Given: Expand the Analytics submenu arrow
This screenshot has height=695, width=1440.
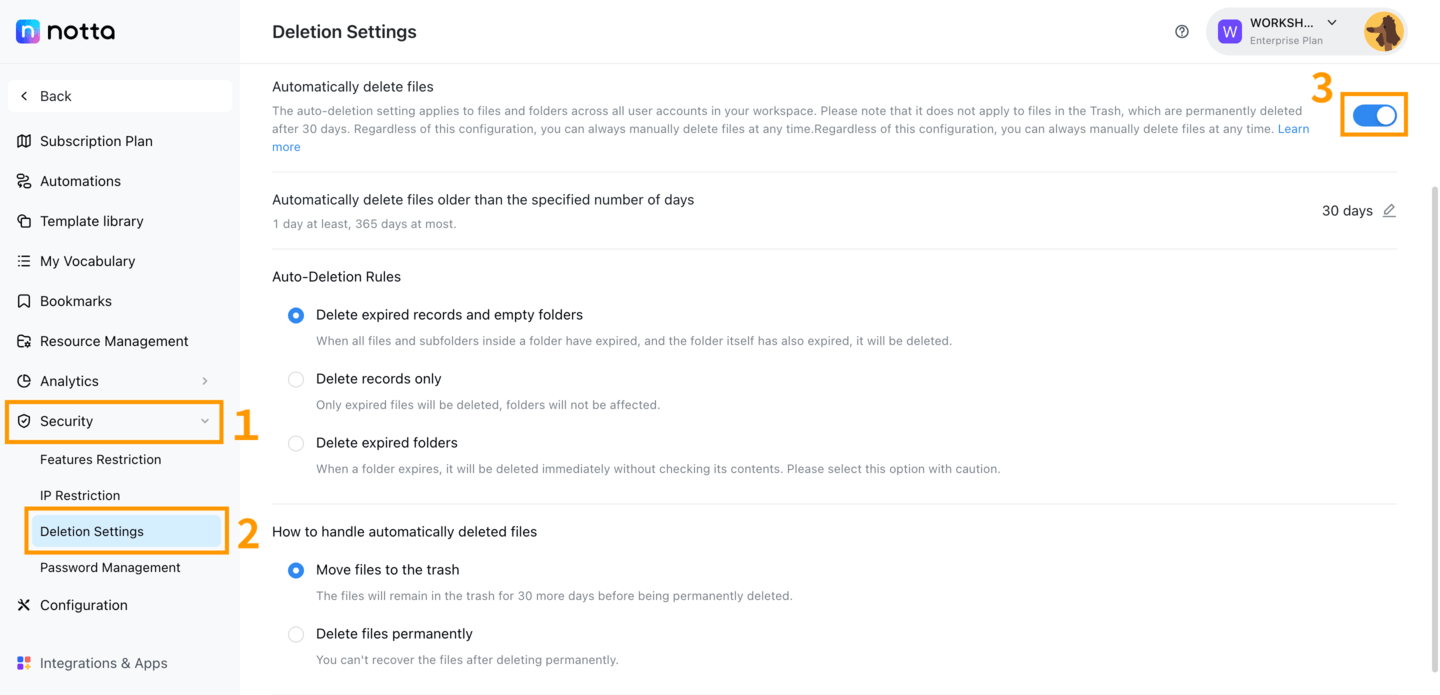Looking at the screenshot, I should [x=205, y=381].
